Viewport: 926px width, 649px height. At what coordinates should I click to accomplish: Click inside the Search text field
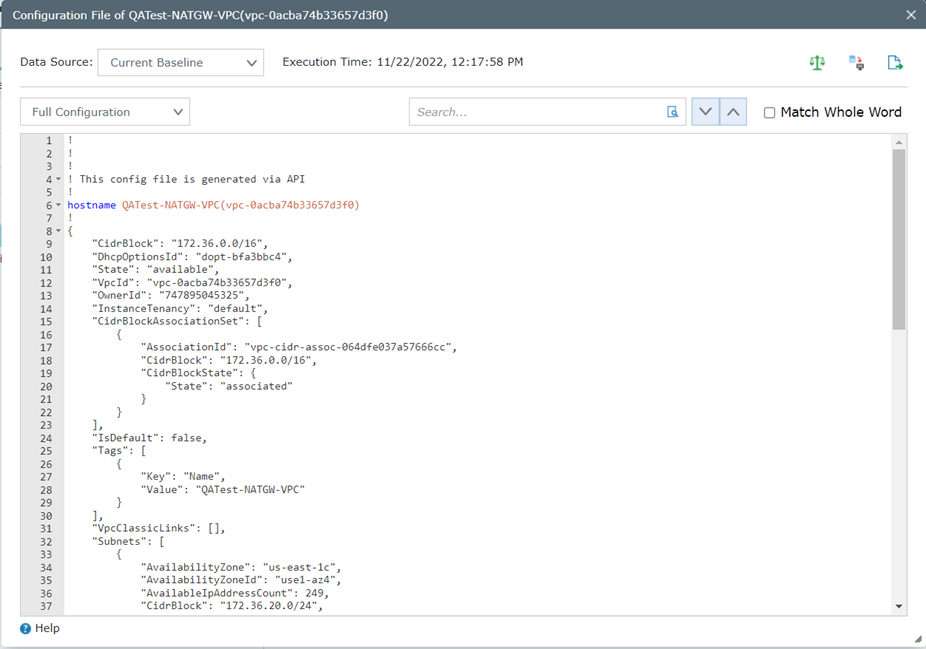535,112
